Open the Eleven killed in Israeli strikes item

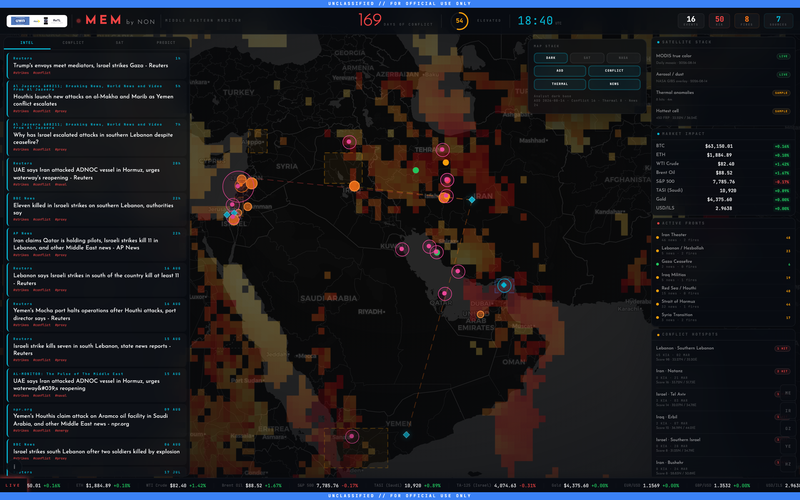click(x=97, y=209)
